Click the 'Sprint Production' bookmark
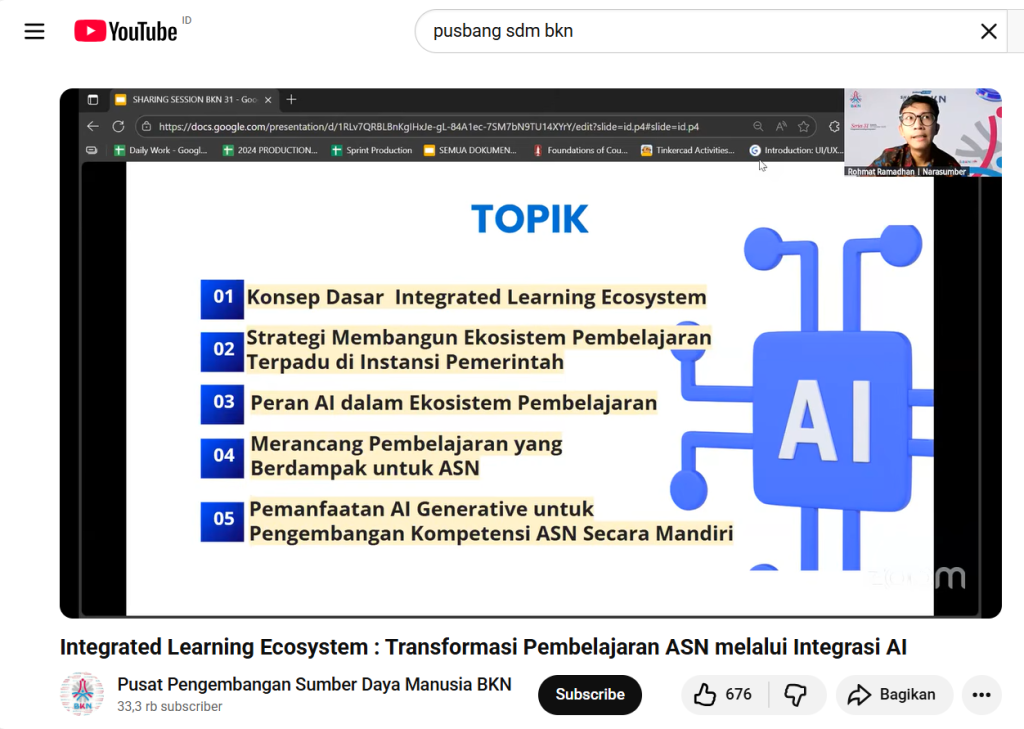The image size is (1024, 729). 372,151
